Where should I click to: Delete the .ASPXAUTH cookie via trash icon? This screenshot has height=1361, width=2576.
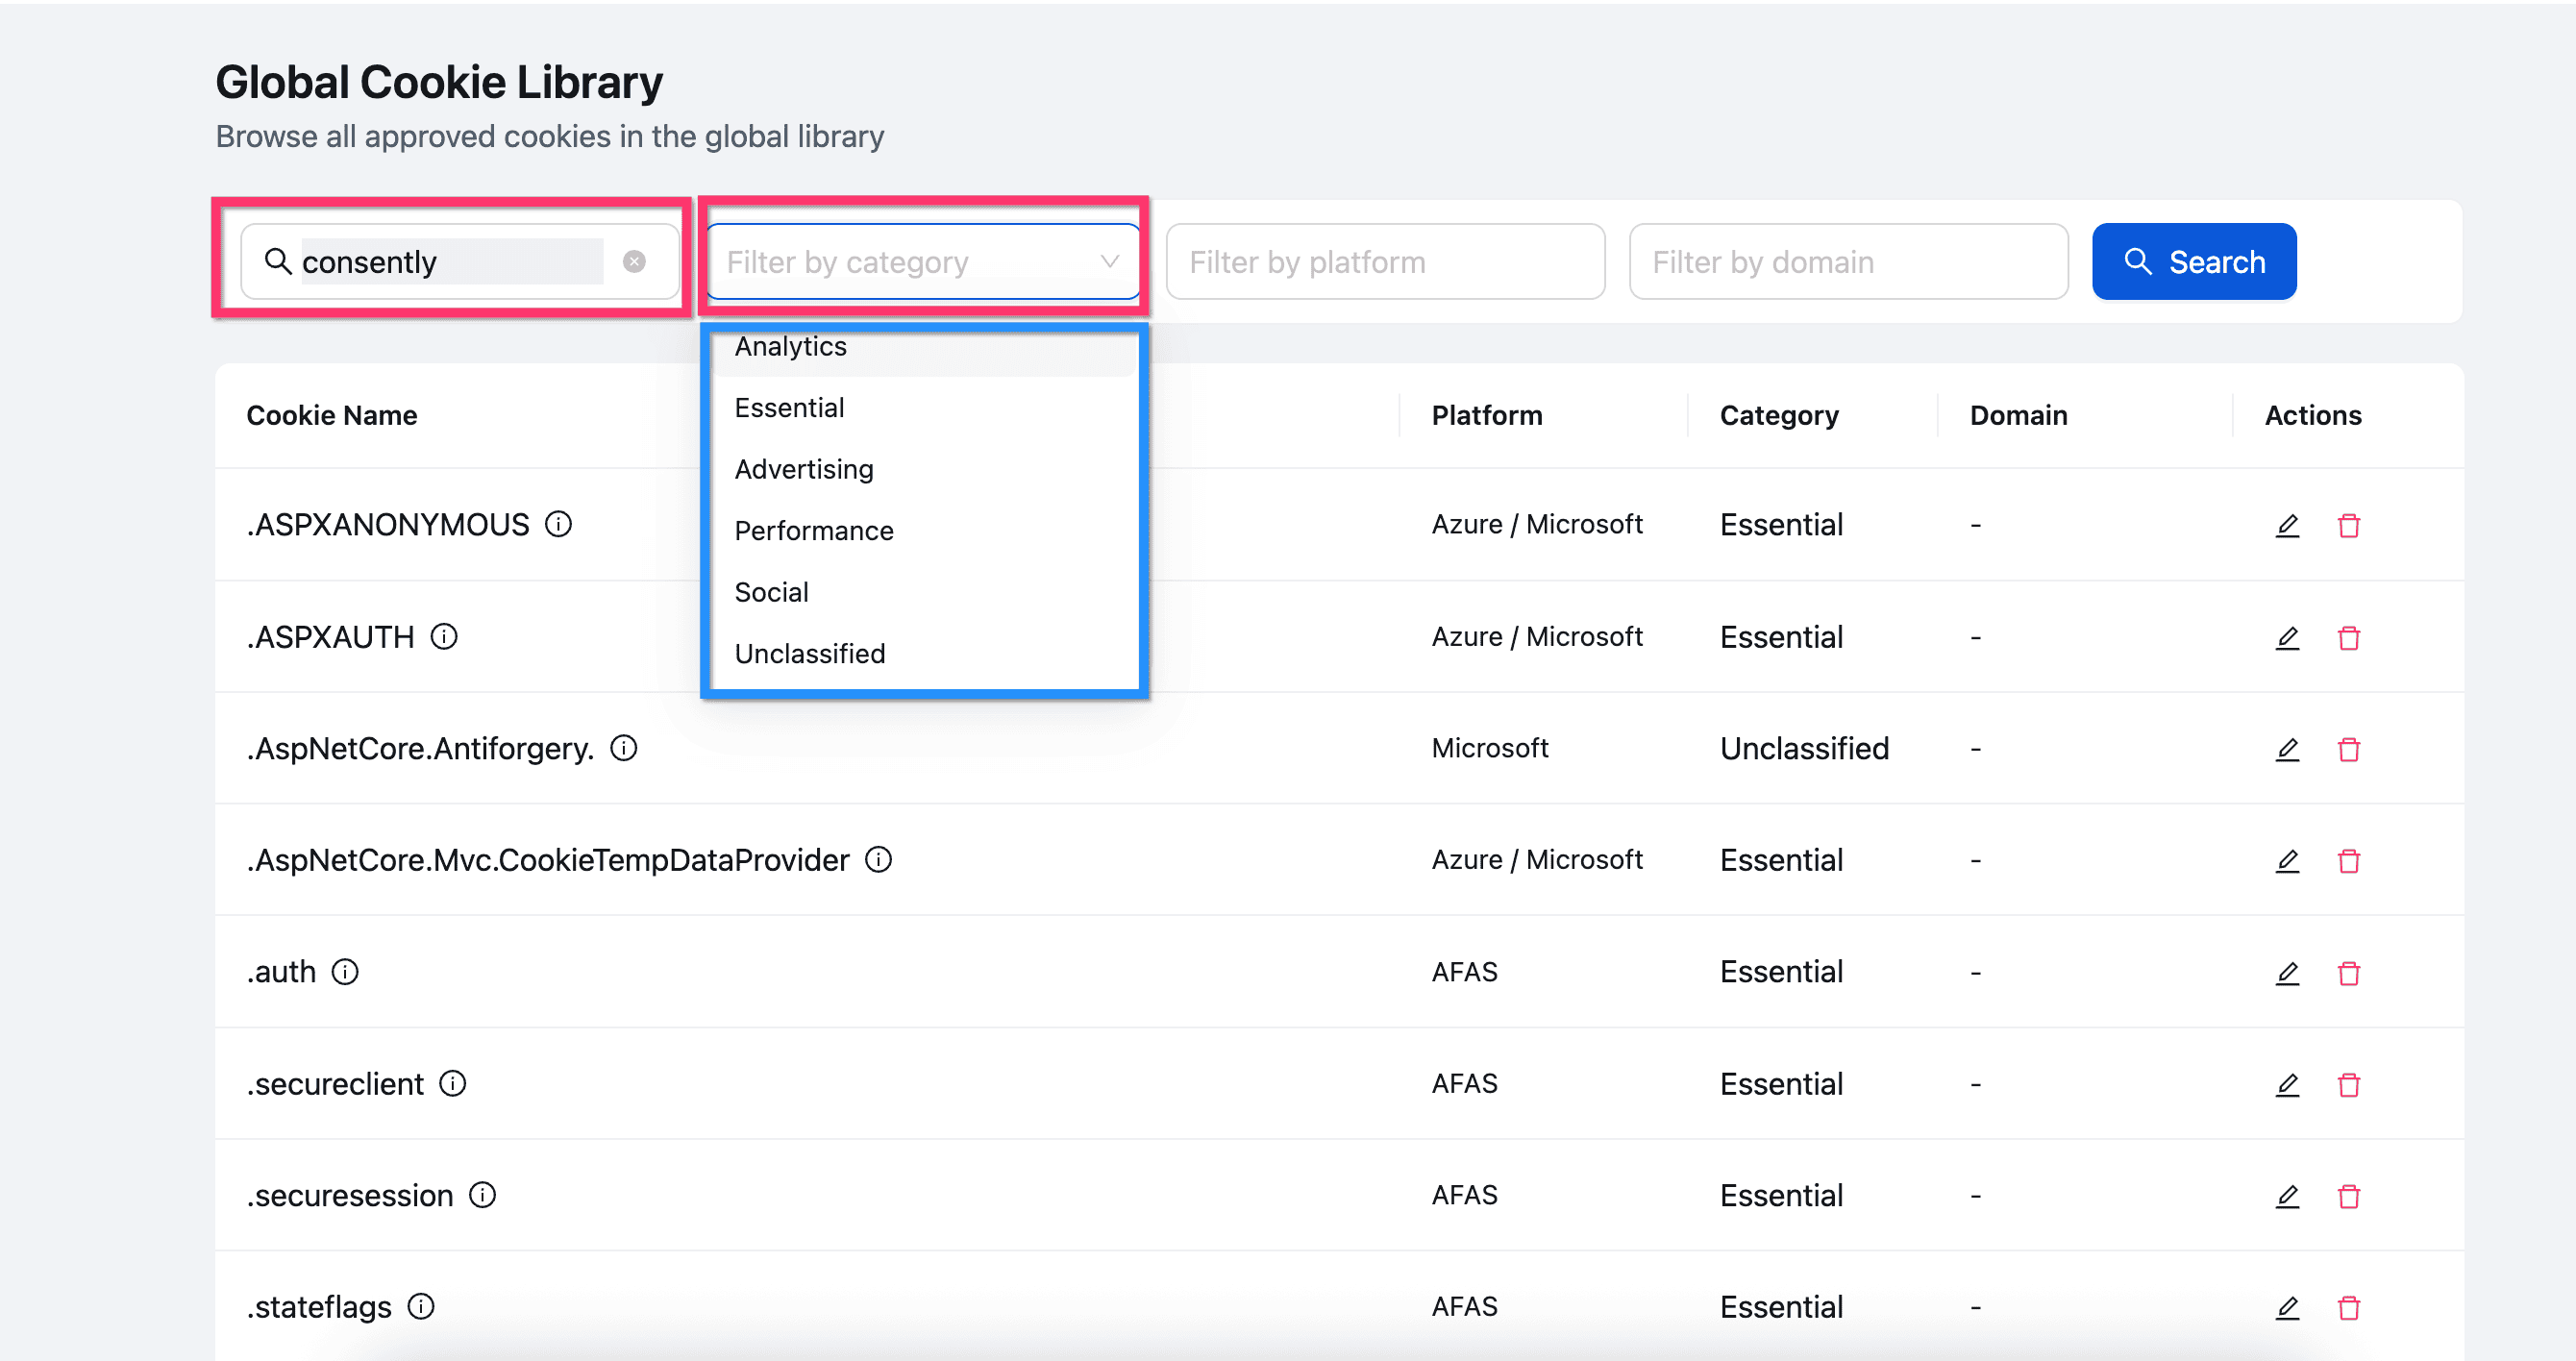click(x=2348, y=637)
